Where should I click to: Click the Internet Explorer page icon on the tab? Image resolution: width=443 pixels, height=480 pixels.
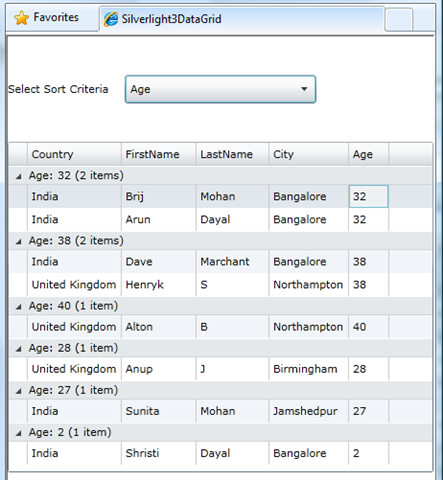[111, 19]
